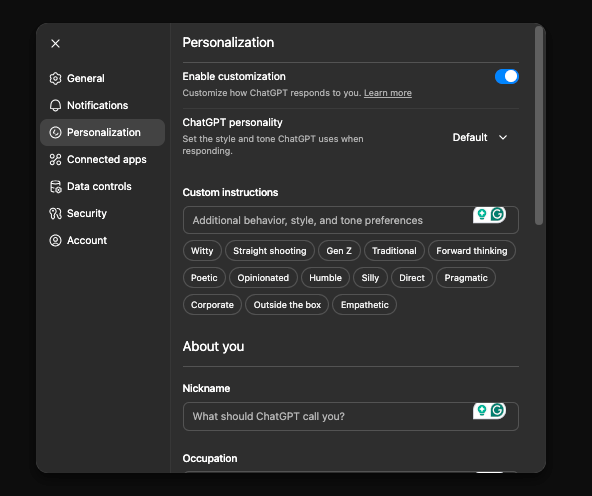Click the Security keys icon
The height and width of the screenshot is (496, 592).
56,213
